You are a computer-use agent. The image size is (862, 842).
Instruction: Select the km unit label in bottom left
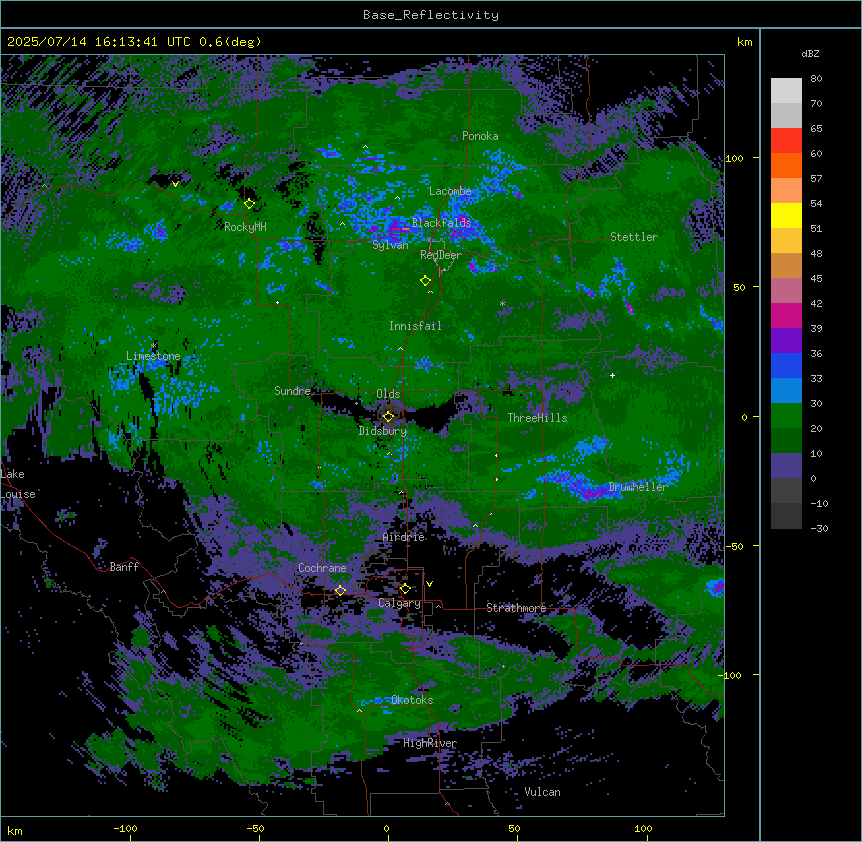pyautogui.click(x=15, y=830)
